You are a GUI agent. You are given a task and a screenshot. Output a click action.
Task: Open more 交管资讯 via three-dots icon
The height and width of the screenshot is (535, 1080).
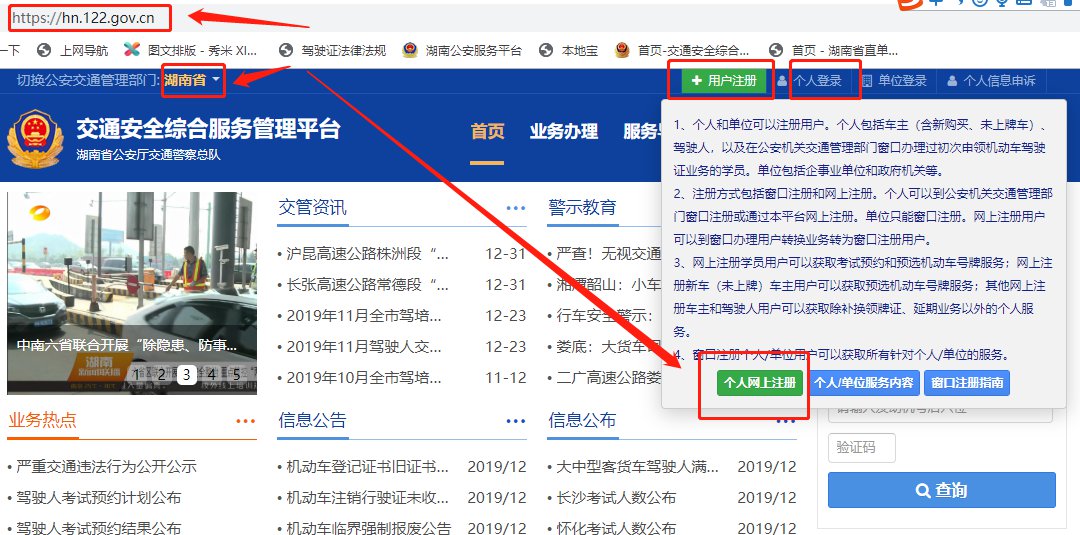click(x=516, y=208)
